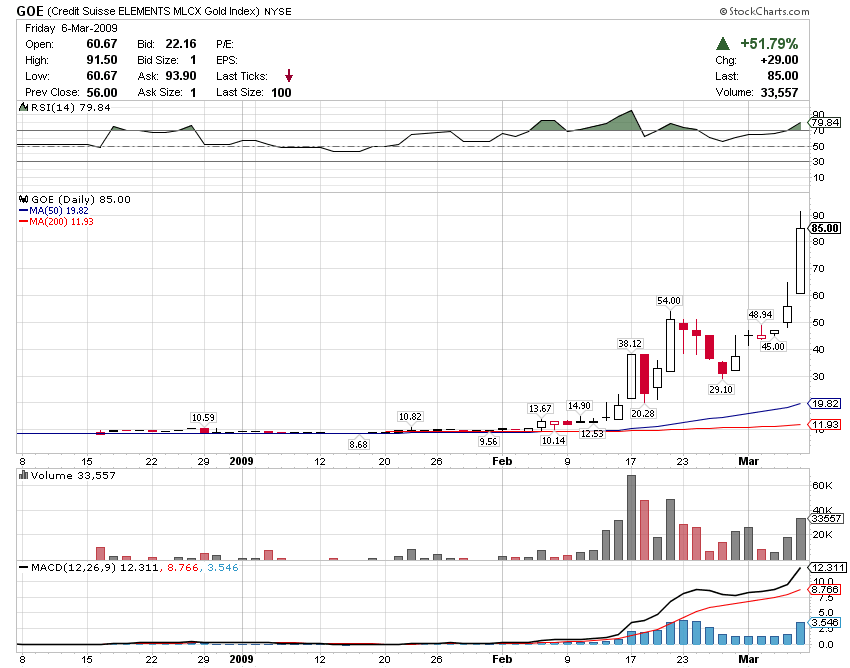Click the RSI(14) 79.84 panel label
Image resolution: width=850 pixels, height=668 pixels.
(x=70, y=107)
